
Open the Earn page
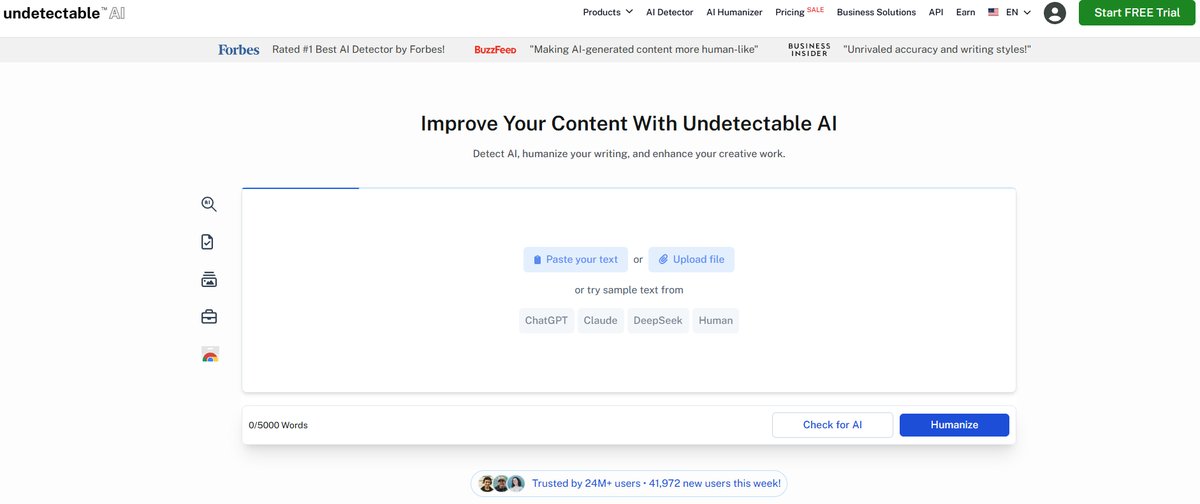[965, 12]
